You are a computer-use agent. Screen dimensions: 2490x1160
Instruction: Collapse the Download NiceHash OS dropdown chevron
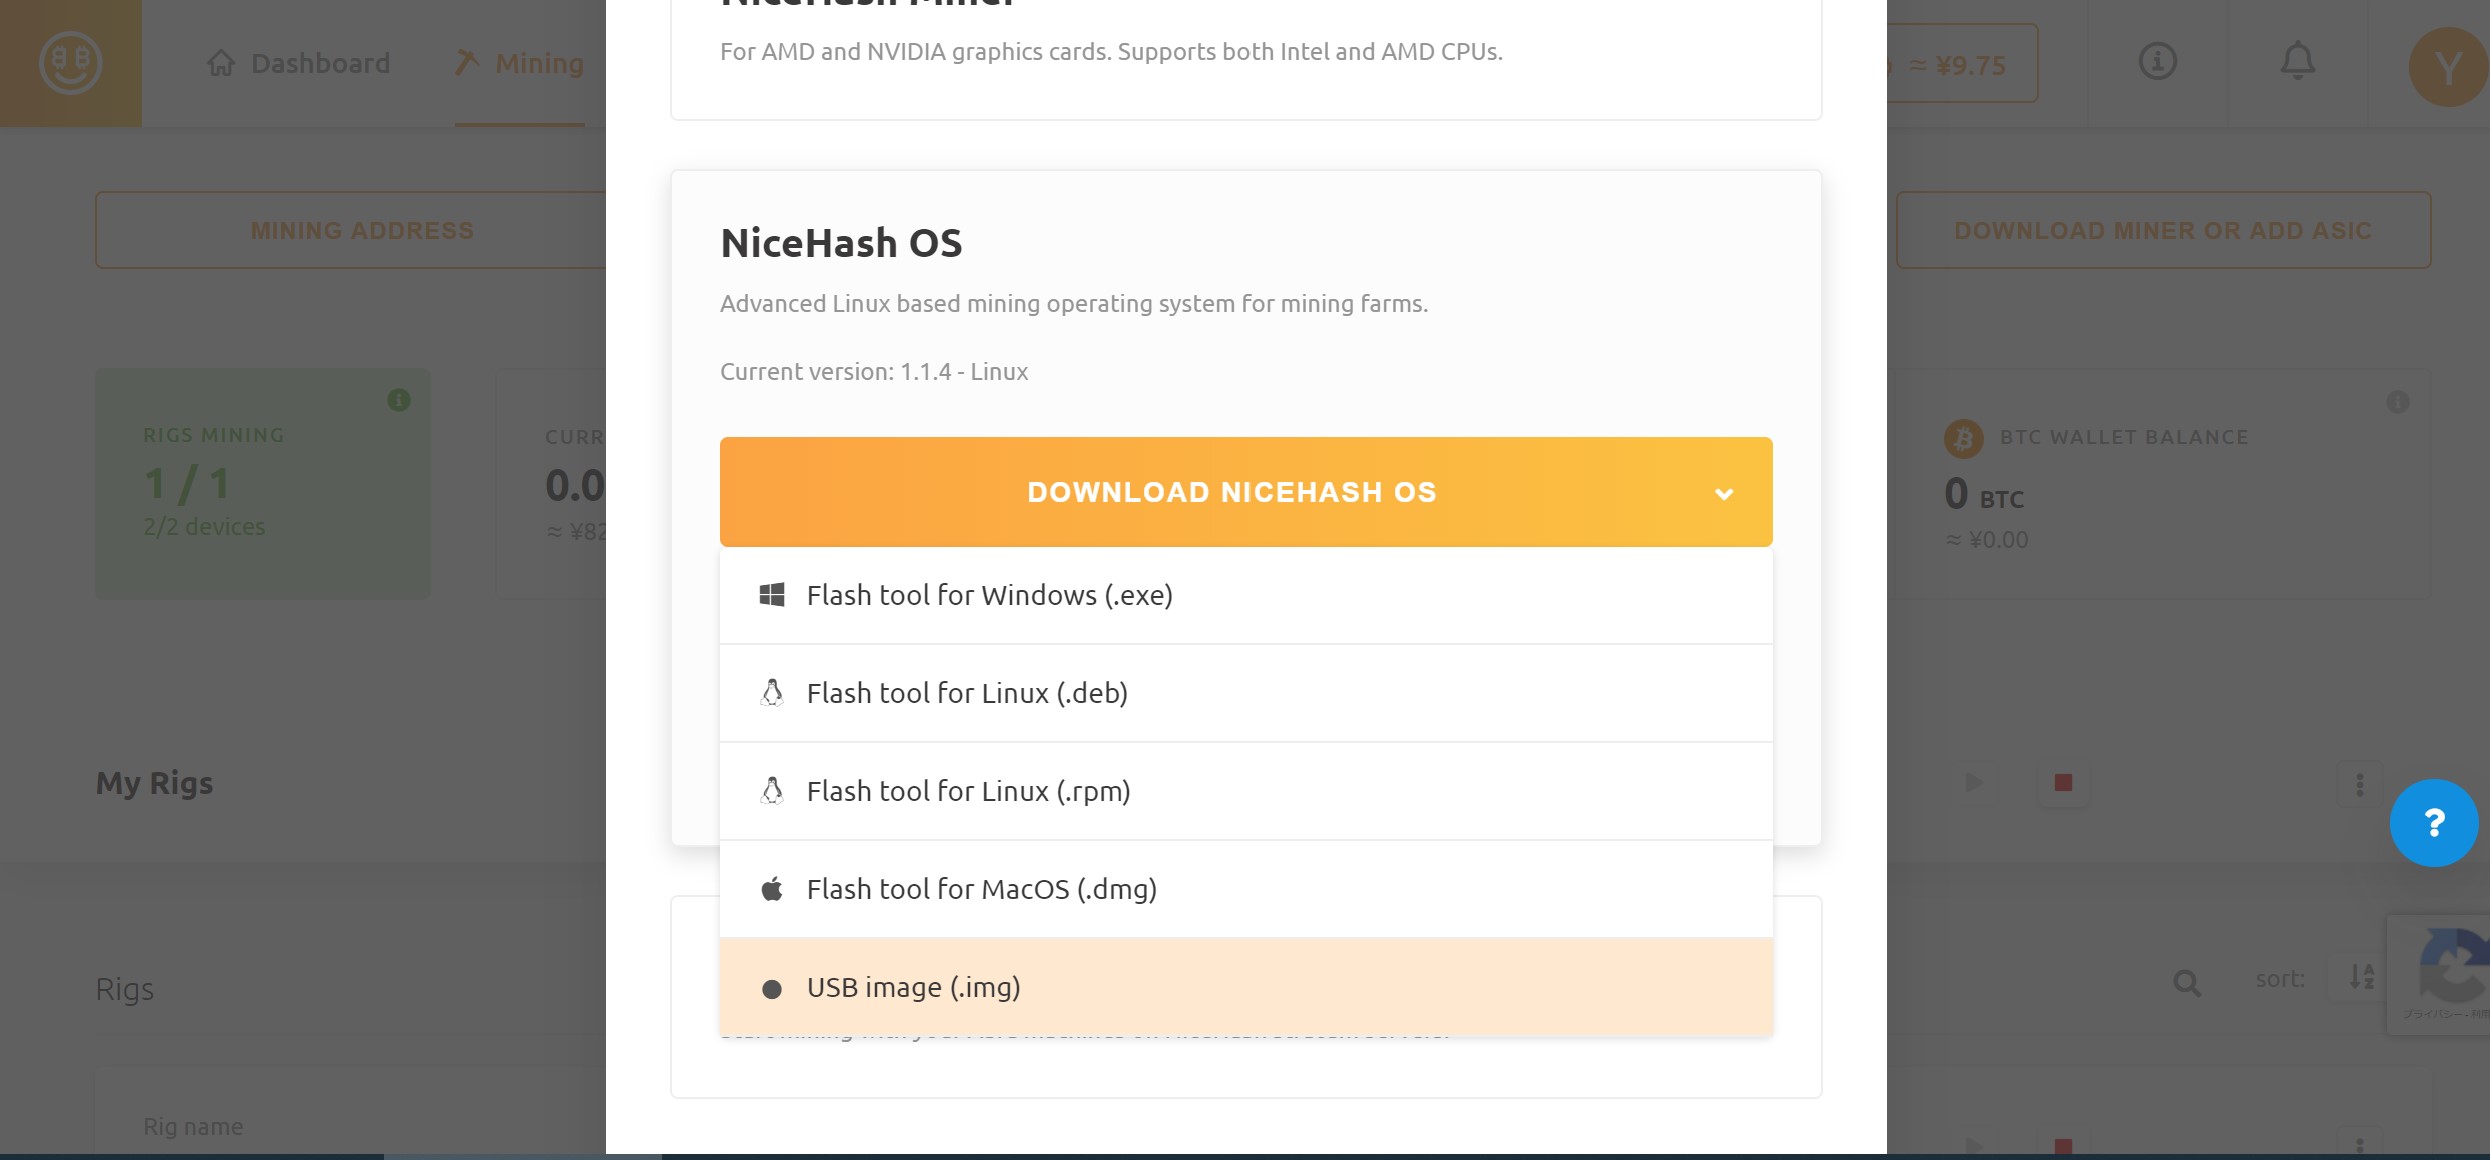1723,493
